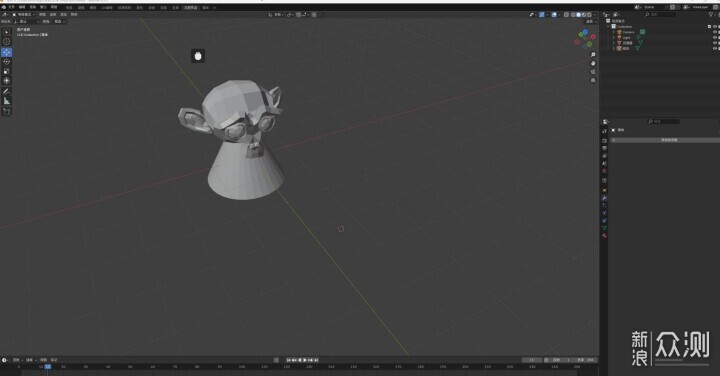Toggle camera view in the viewport
This screenshot has width=720, height=376.
[x=593, y=72]
